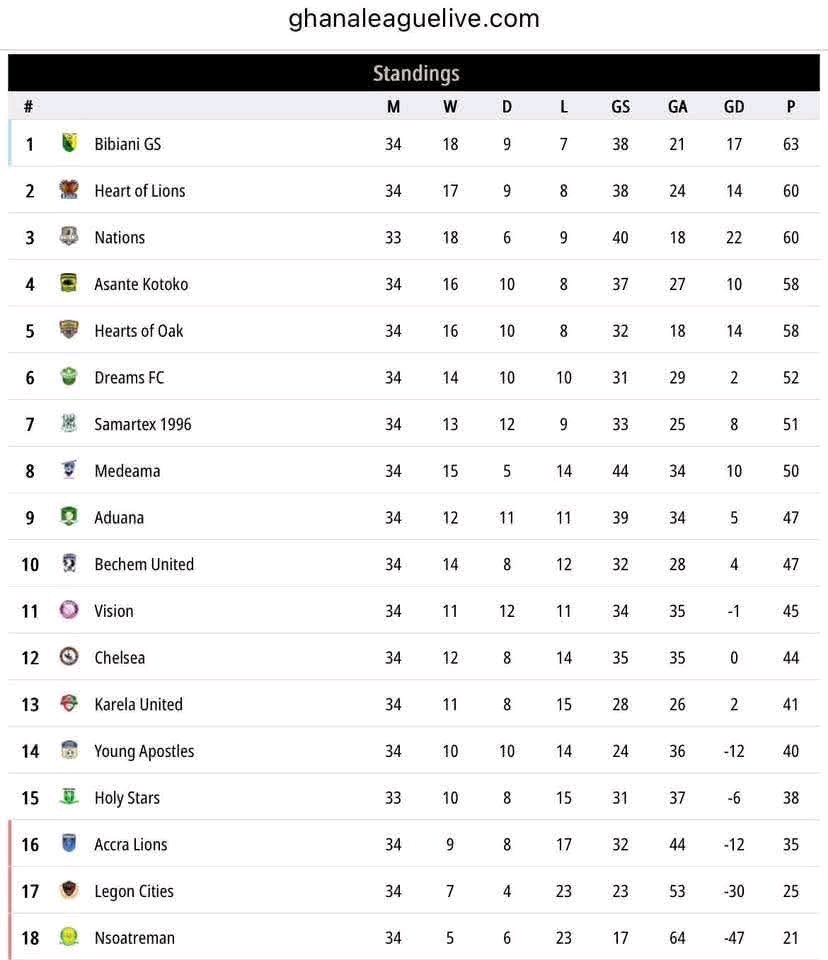
Task: Click the Vision club pink badge
Action: coord(69,610)
